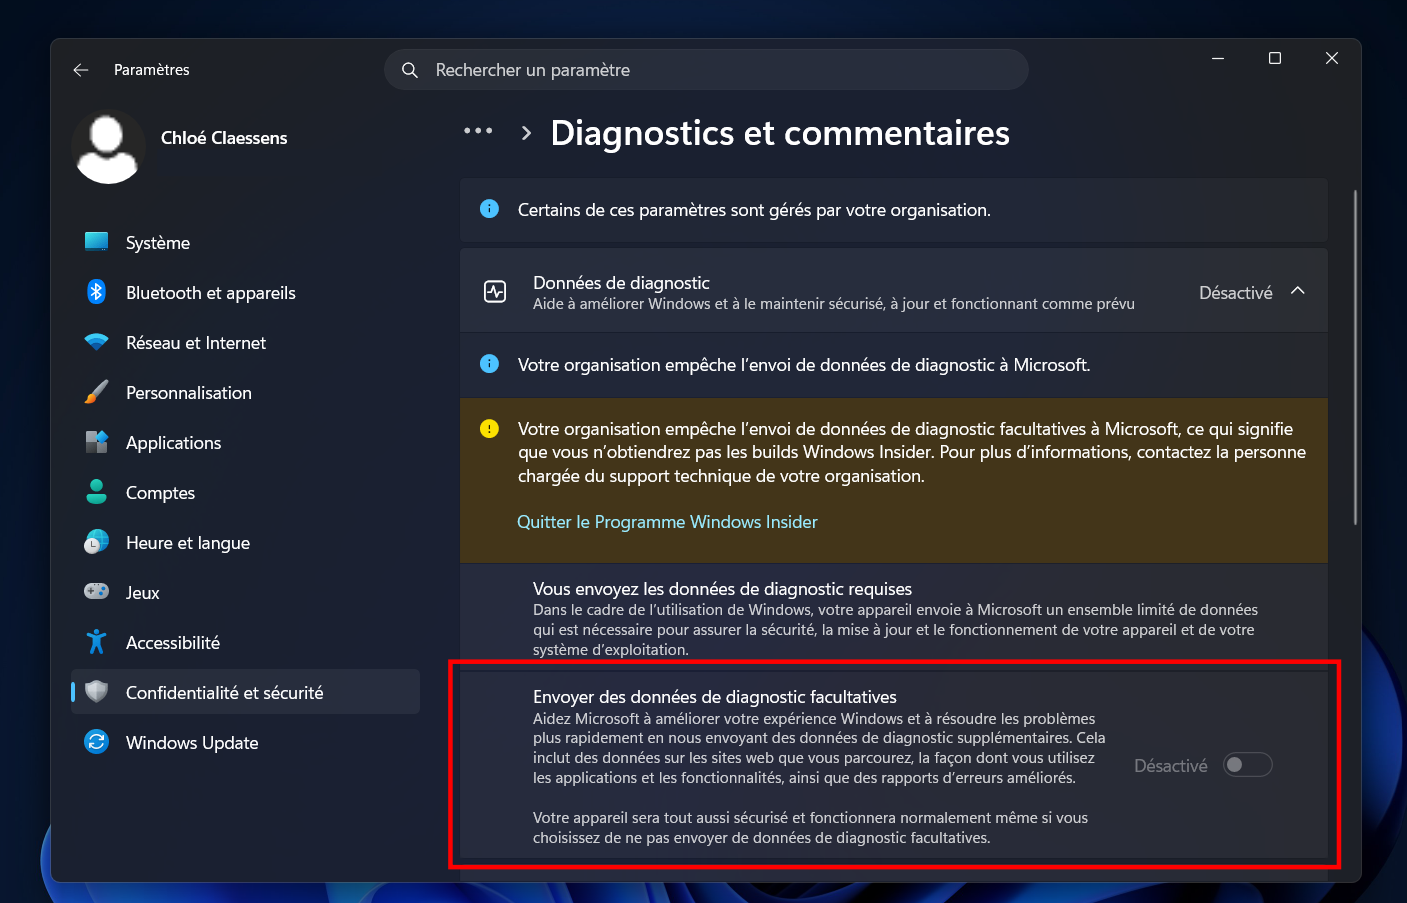Click 'Vous envoyez les données de diagnostic requises'

coord(722,589)
